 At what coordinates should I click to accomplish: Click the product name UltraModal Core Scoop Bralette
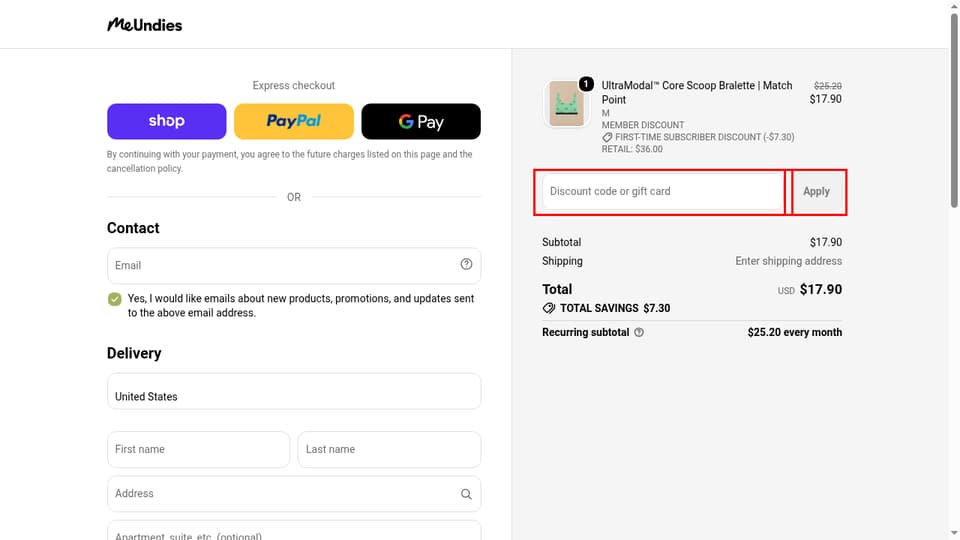click(x=697, y=92)
